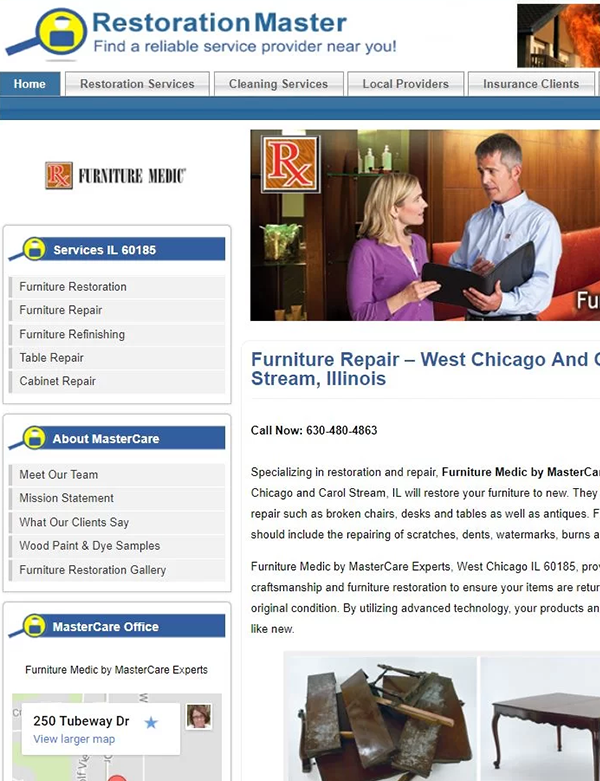Click the Furniture Medic Rx logo in sidebar
Screen dimensions: 600x781
pyautogui.click(x=115, y=175)
